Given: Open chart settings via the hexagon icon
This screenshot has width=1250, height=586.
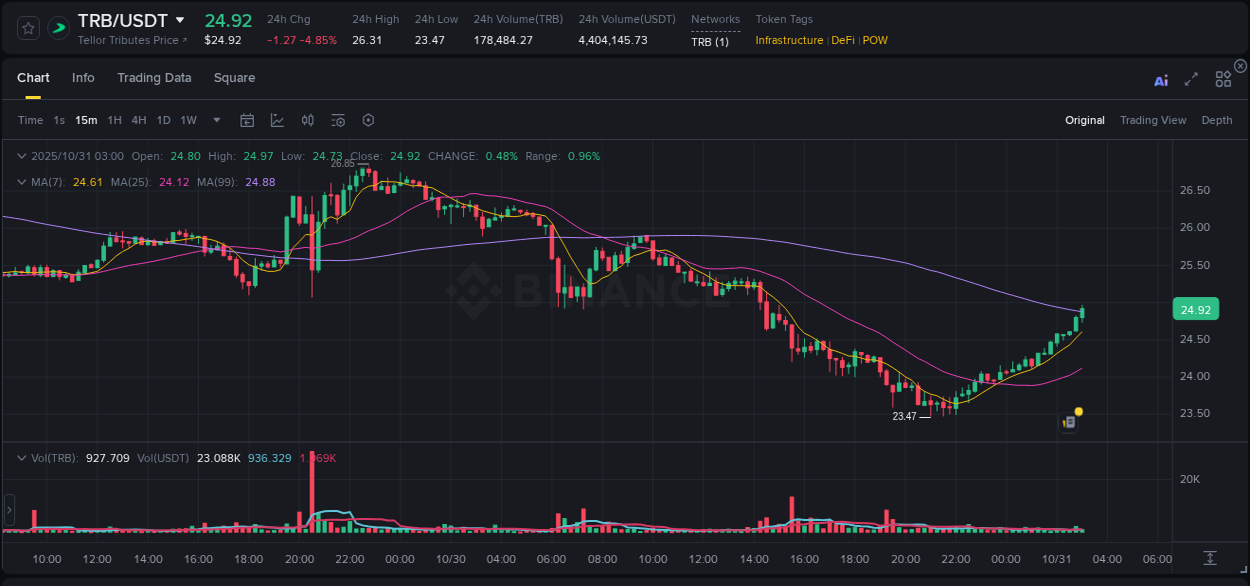Looking at the screenshot, I should coord(368,119).
